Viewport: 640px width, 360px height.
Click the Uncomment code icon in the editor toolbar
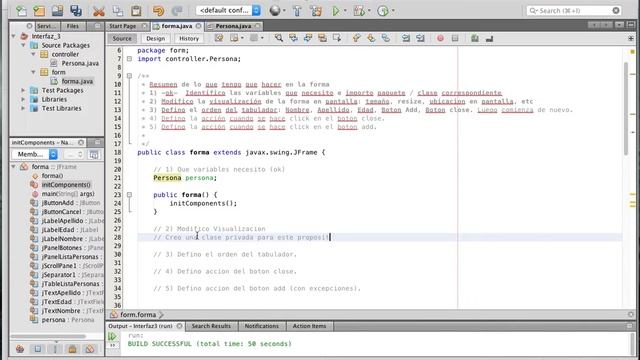(x=489, y=38)
